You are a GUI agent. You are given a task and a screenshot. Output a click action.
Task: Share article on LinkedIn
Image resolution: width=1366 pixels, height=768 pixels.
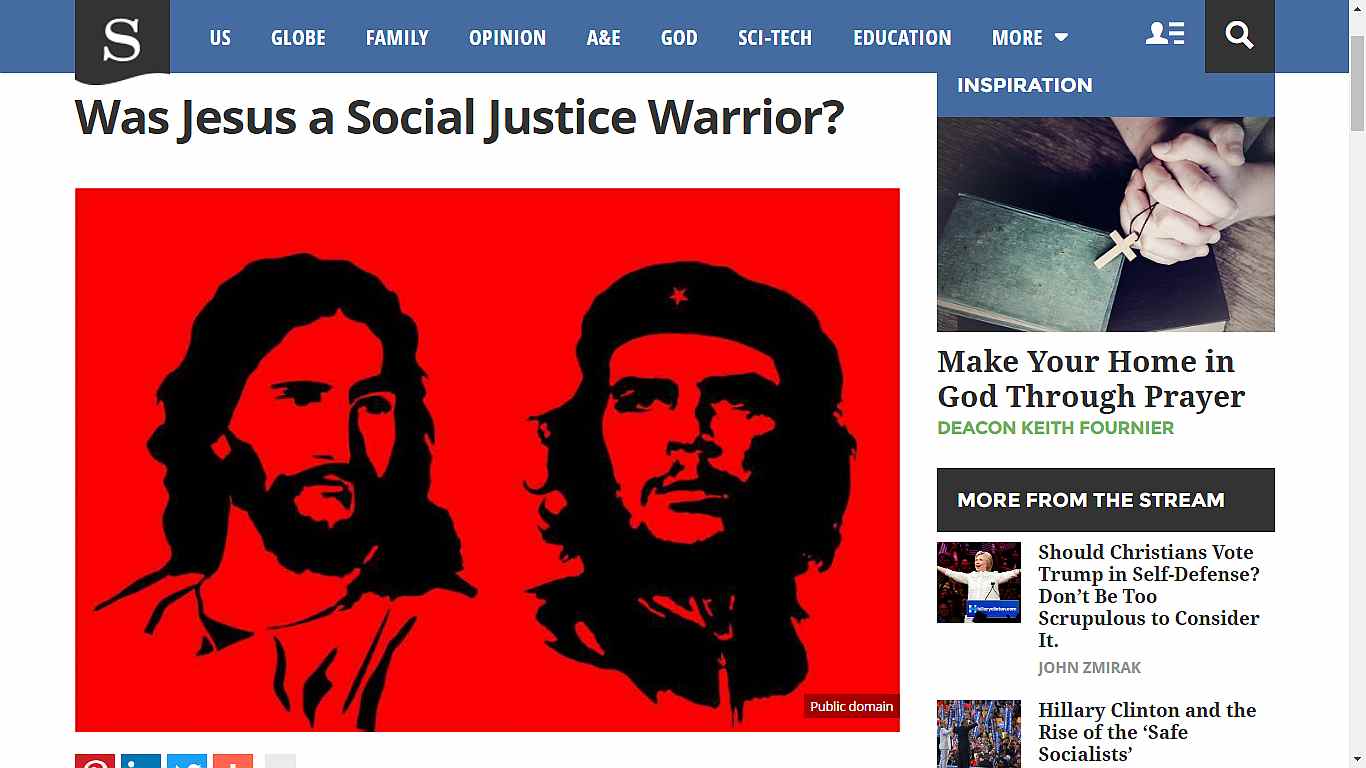(x=141, y=761)
